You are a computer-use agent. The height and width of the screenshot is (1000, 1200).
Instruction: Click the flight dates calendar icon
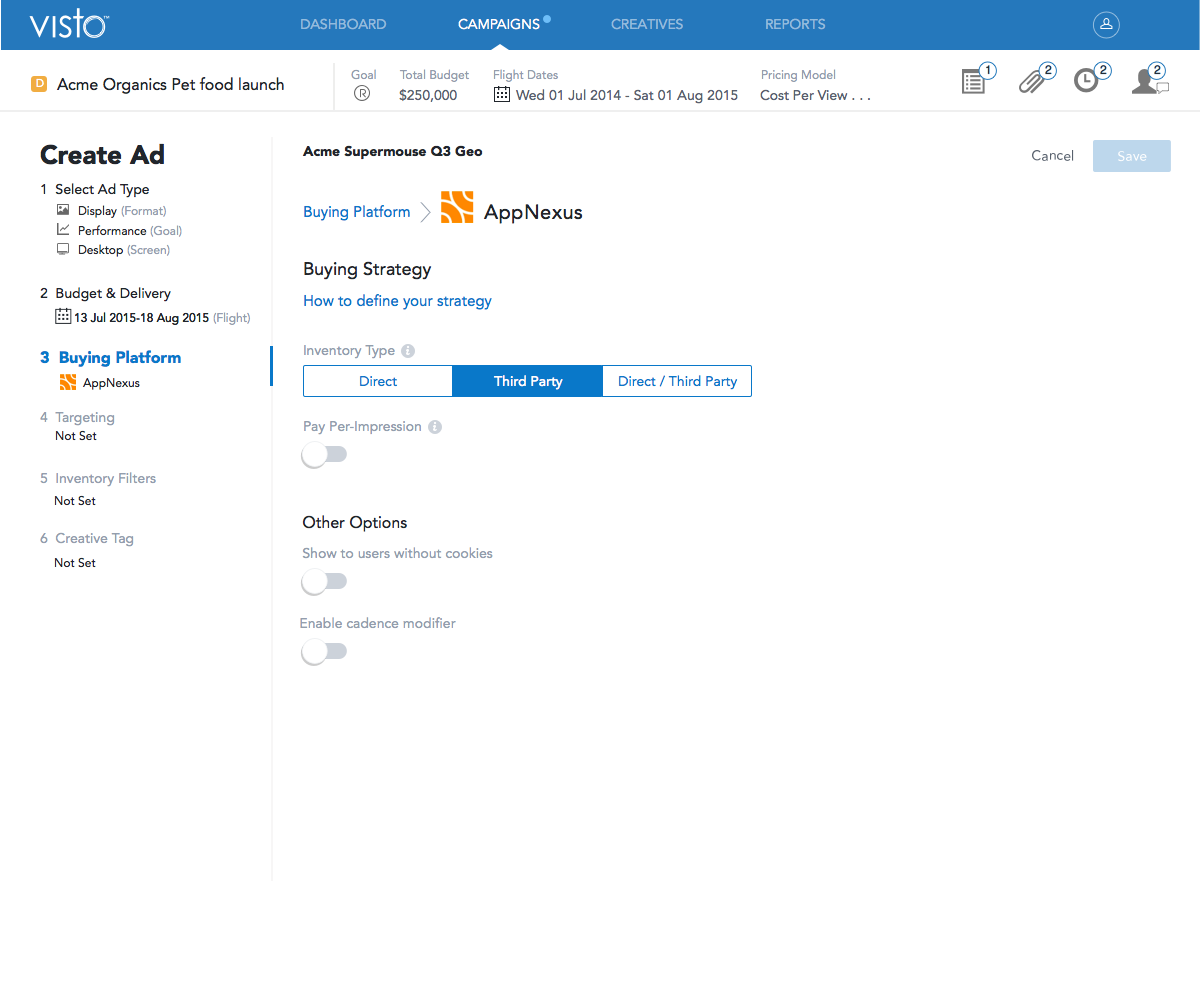coord(502,95)
